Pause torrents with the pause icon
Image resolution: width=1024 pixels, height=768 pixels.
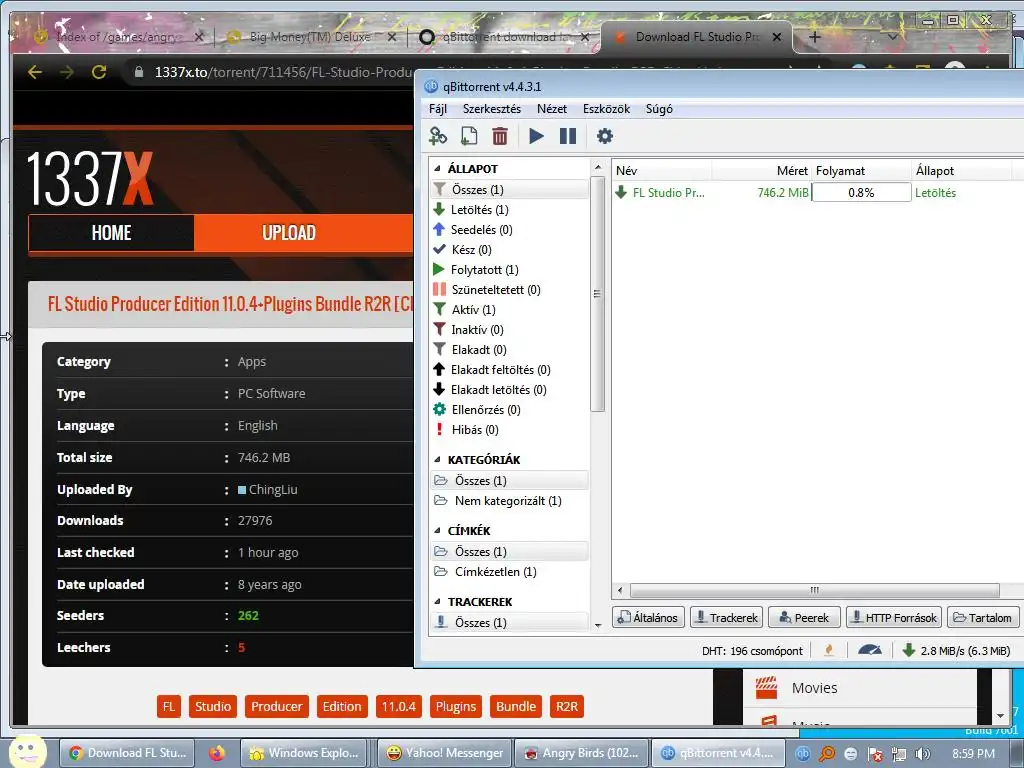point(568,136)
